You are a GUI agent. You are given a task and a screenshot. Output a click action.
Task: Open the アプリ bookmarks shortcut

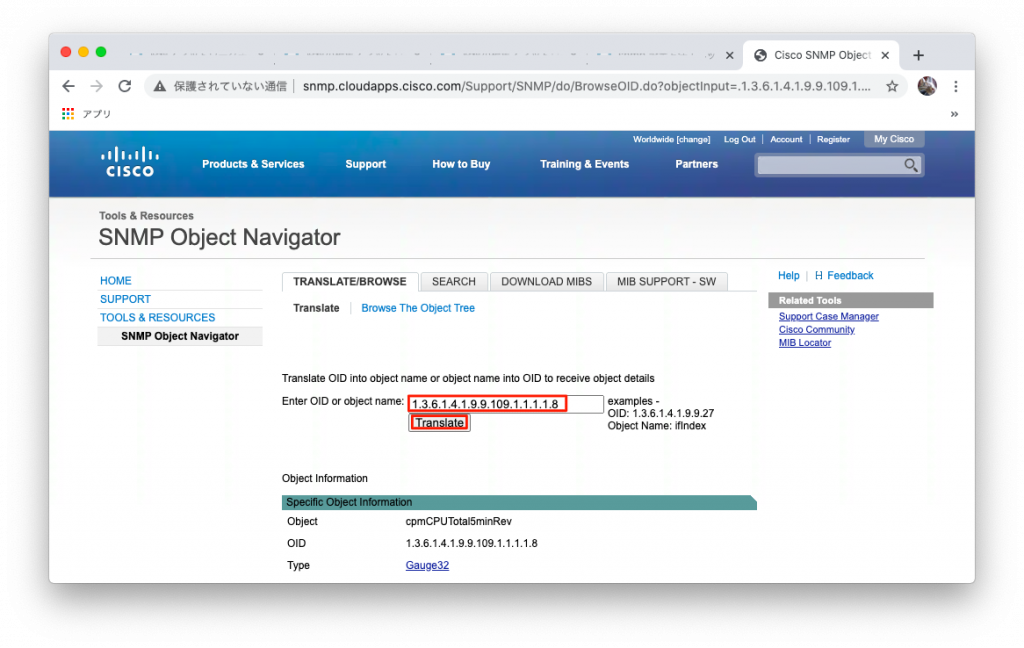[87, 113]
